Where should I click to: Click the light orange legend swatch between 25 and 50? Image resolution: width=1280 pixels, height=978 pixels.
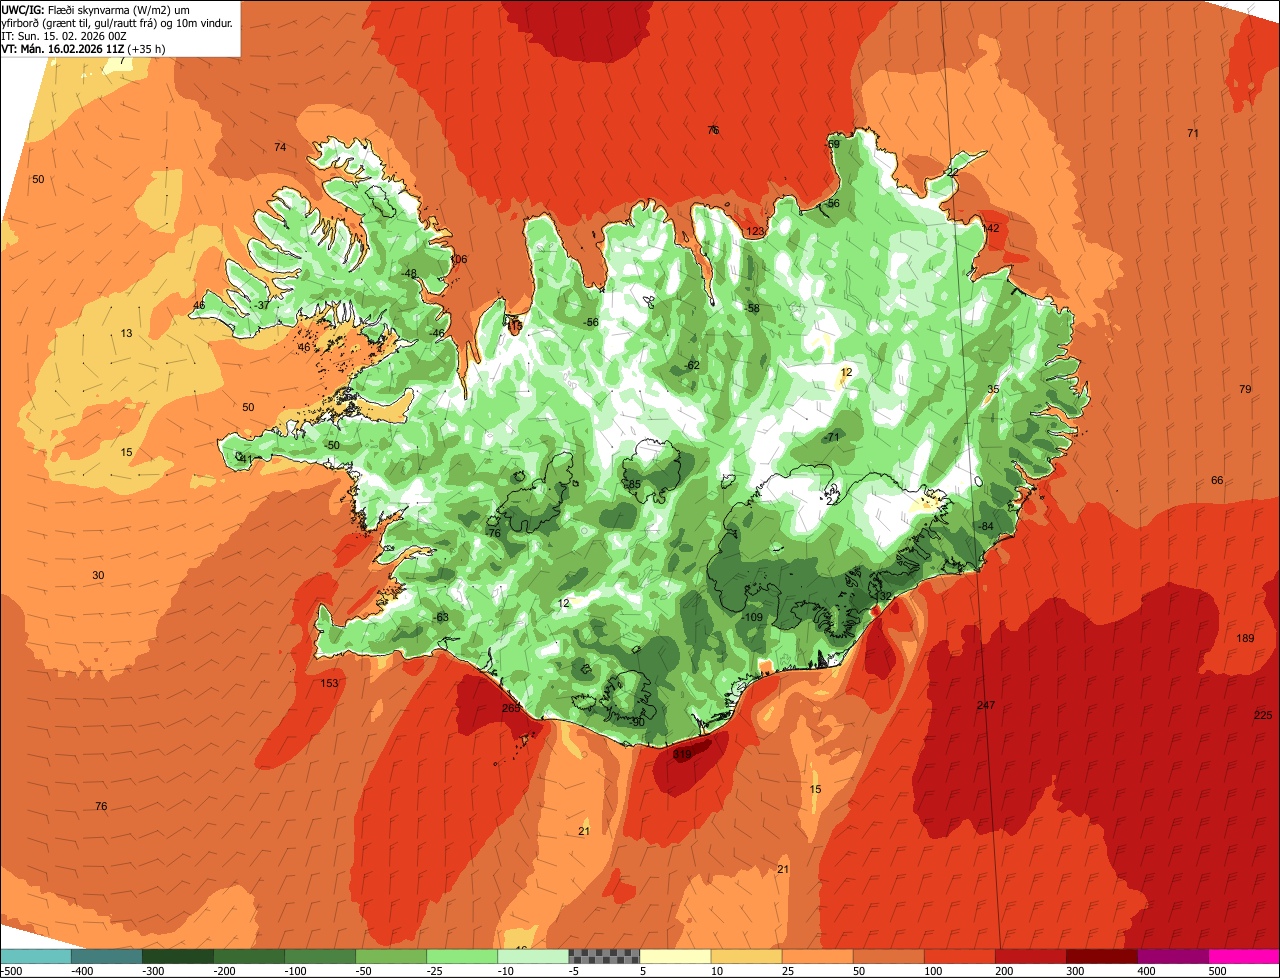pyautogui.click(x=816, y=956)
